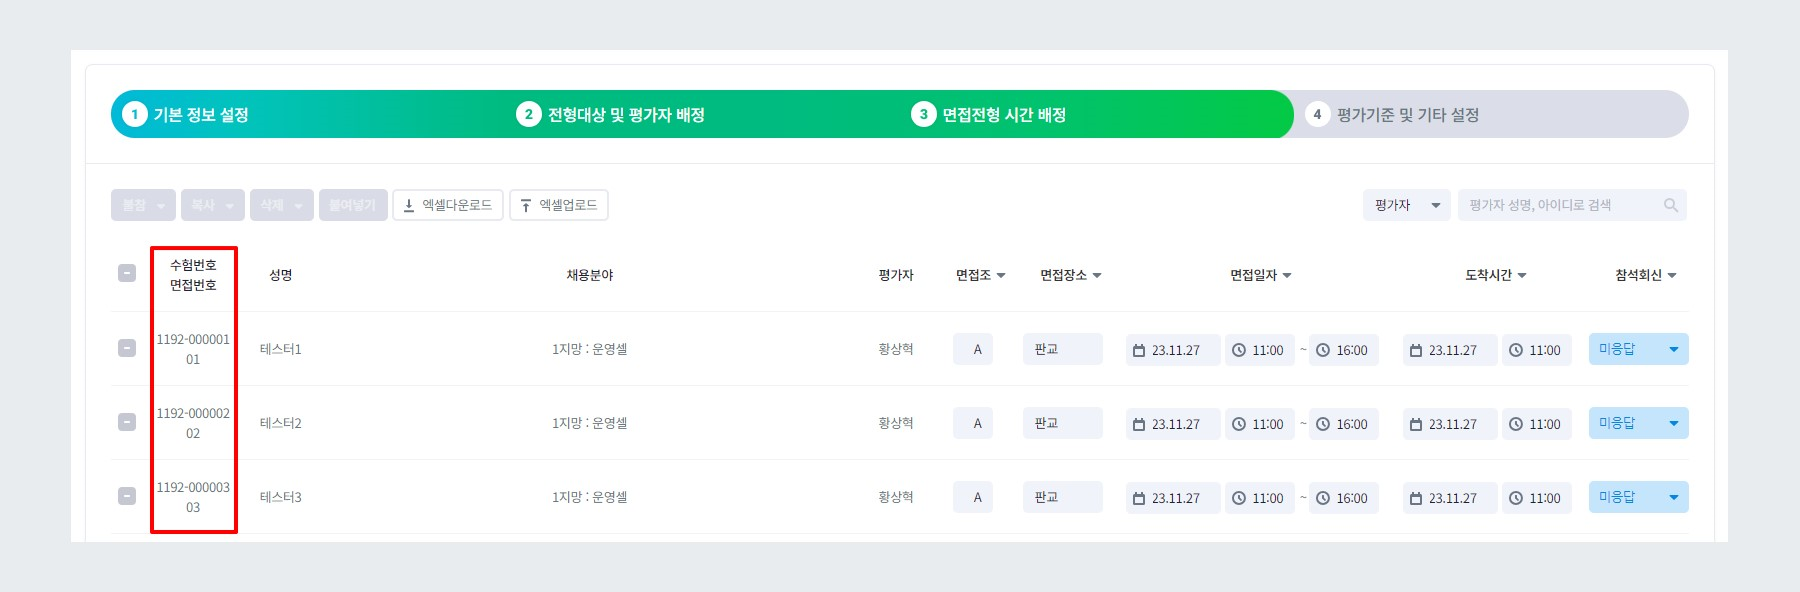Open the 평가자 search filter dropdown
The height and width of the screenshot is (592, 1800).
1405,204
